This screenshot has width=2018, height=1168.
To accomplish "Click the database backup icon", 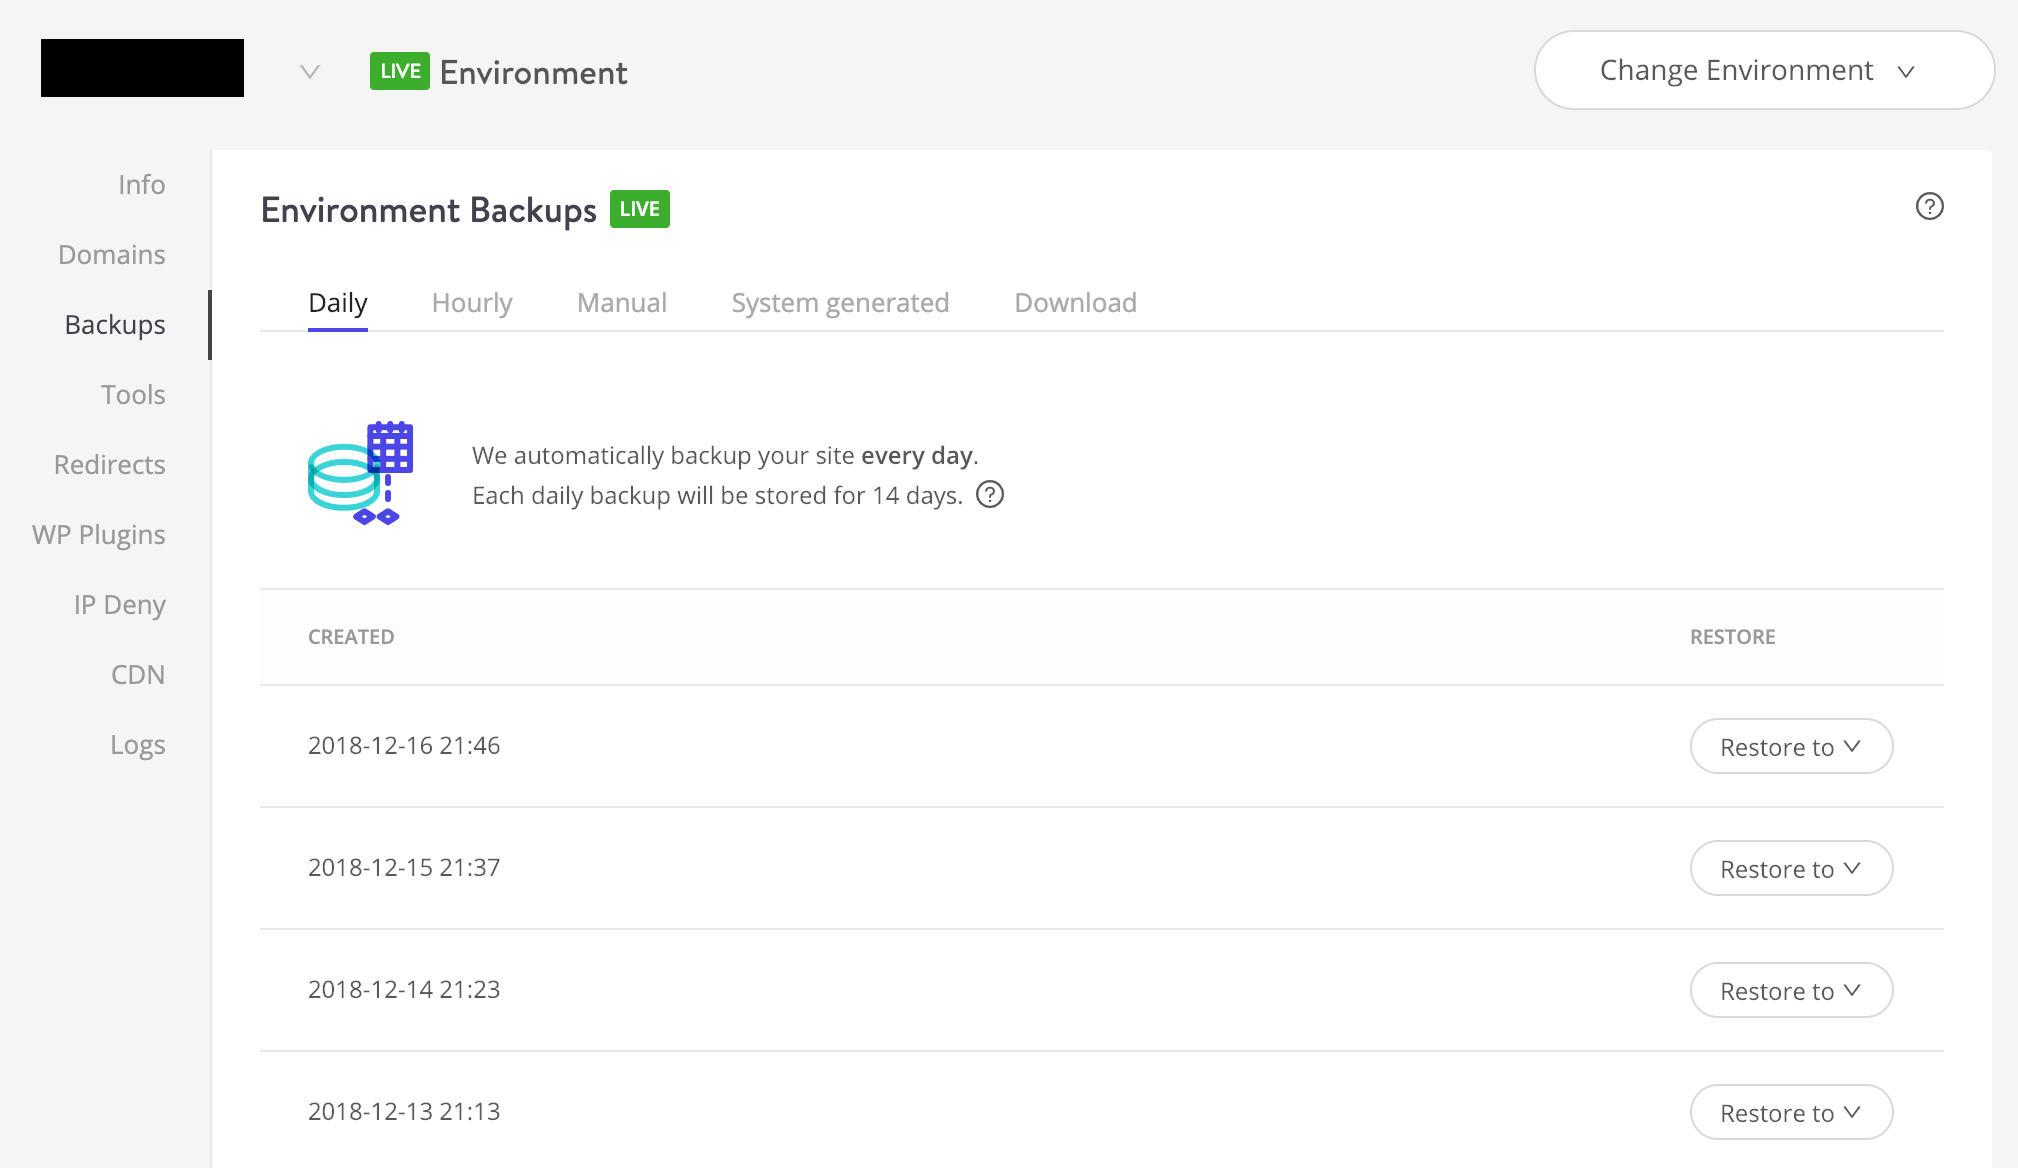I will 361,473.
